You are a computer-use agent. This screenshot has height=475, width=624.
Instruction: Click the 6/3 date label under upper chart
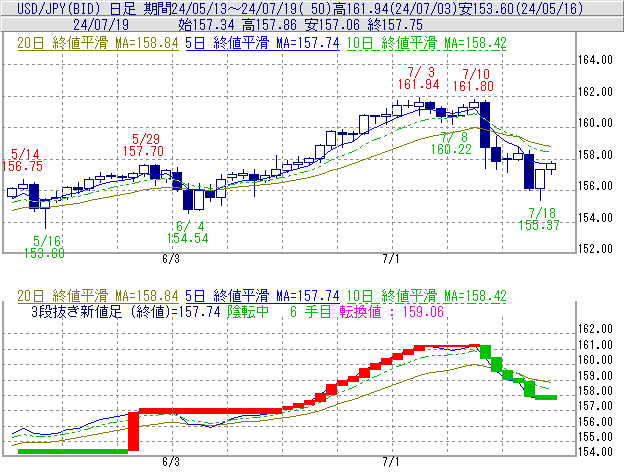point(171,259)
